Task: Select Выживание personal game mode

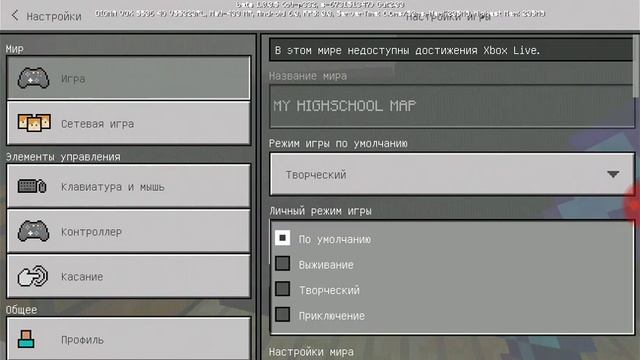Action: 282,264
